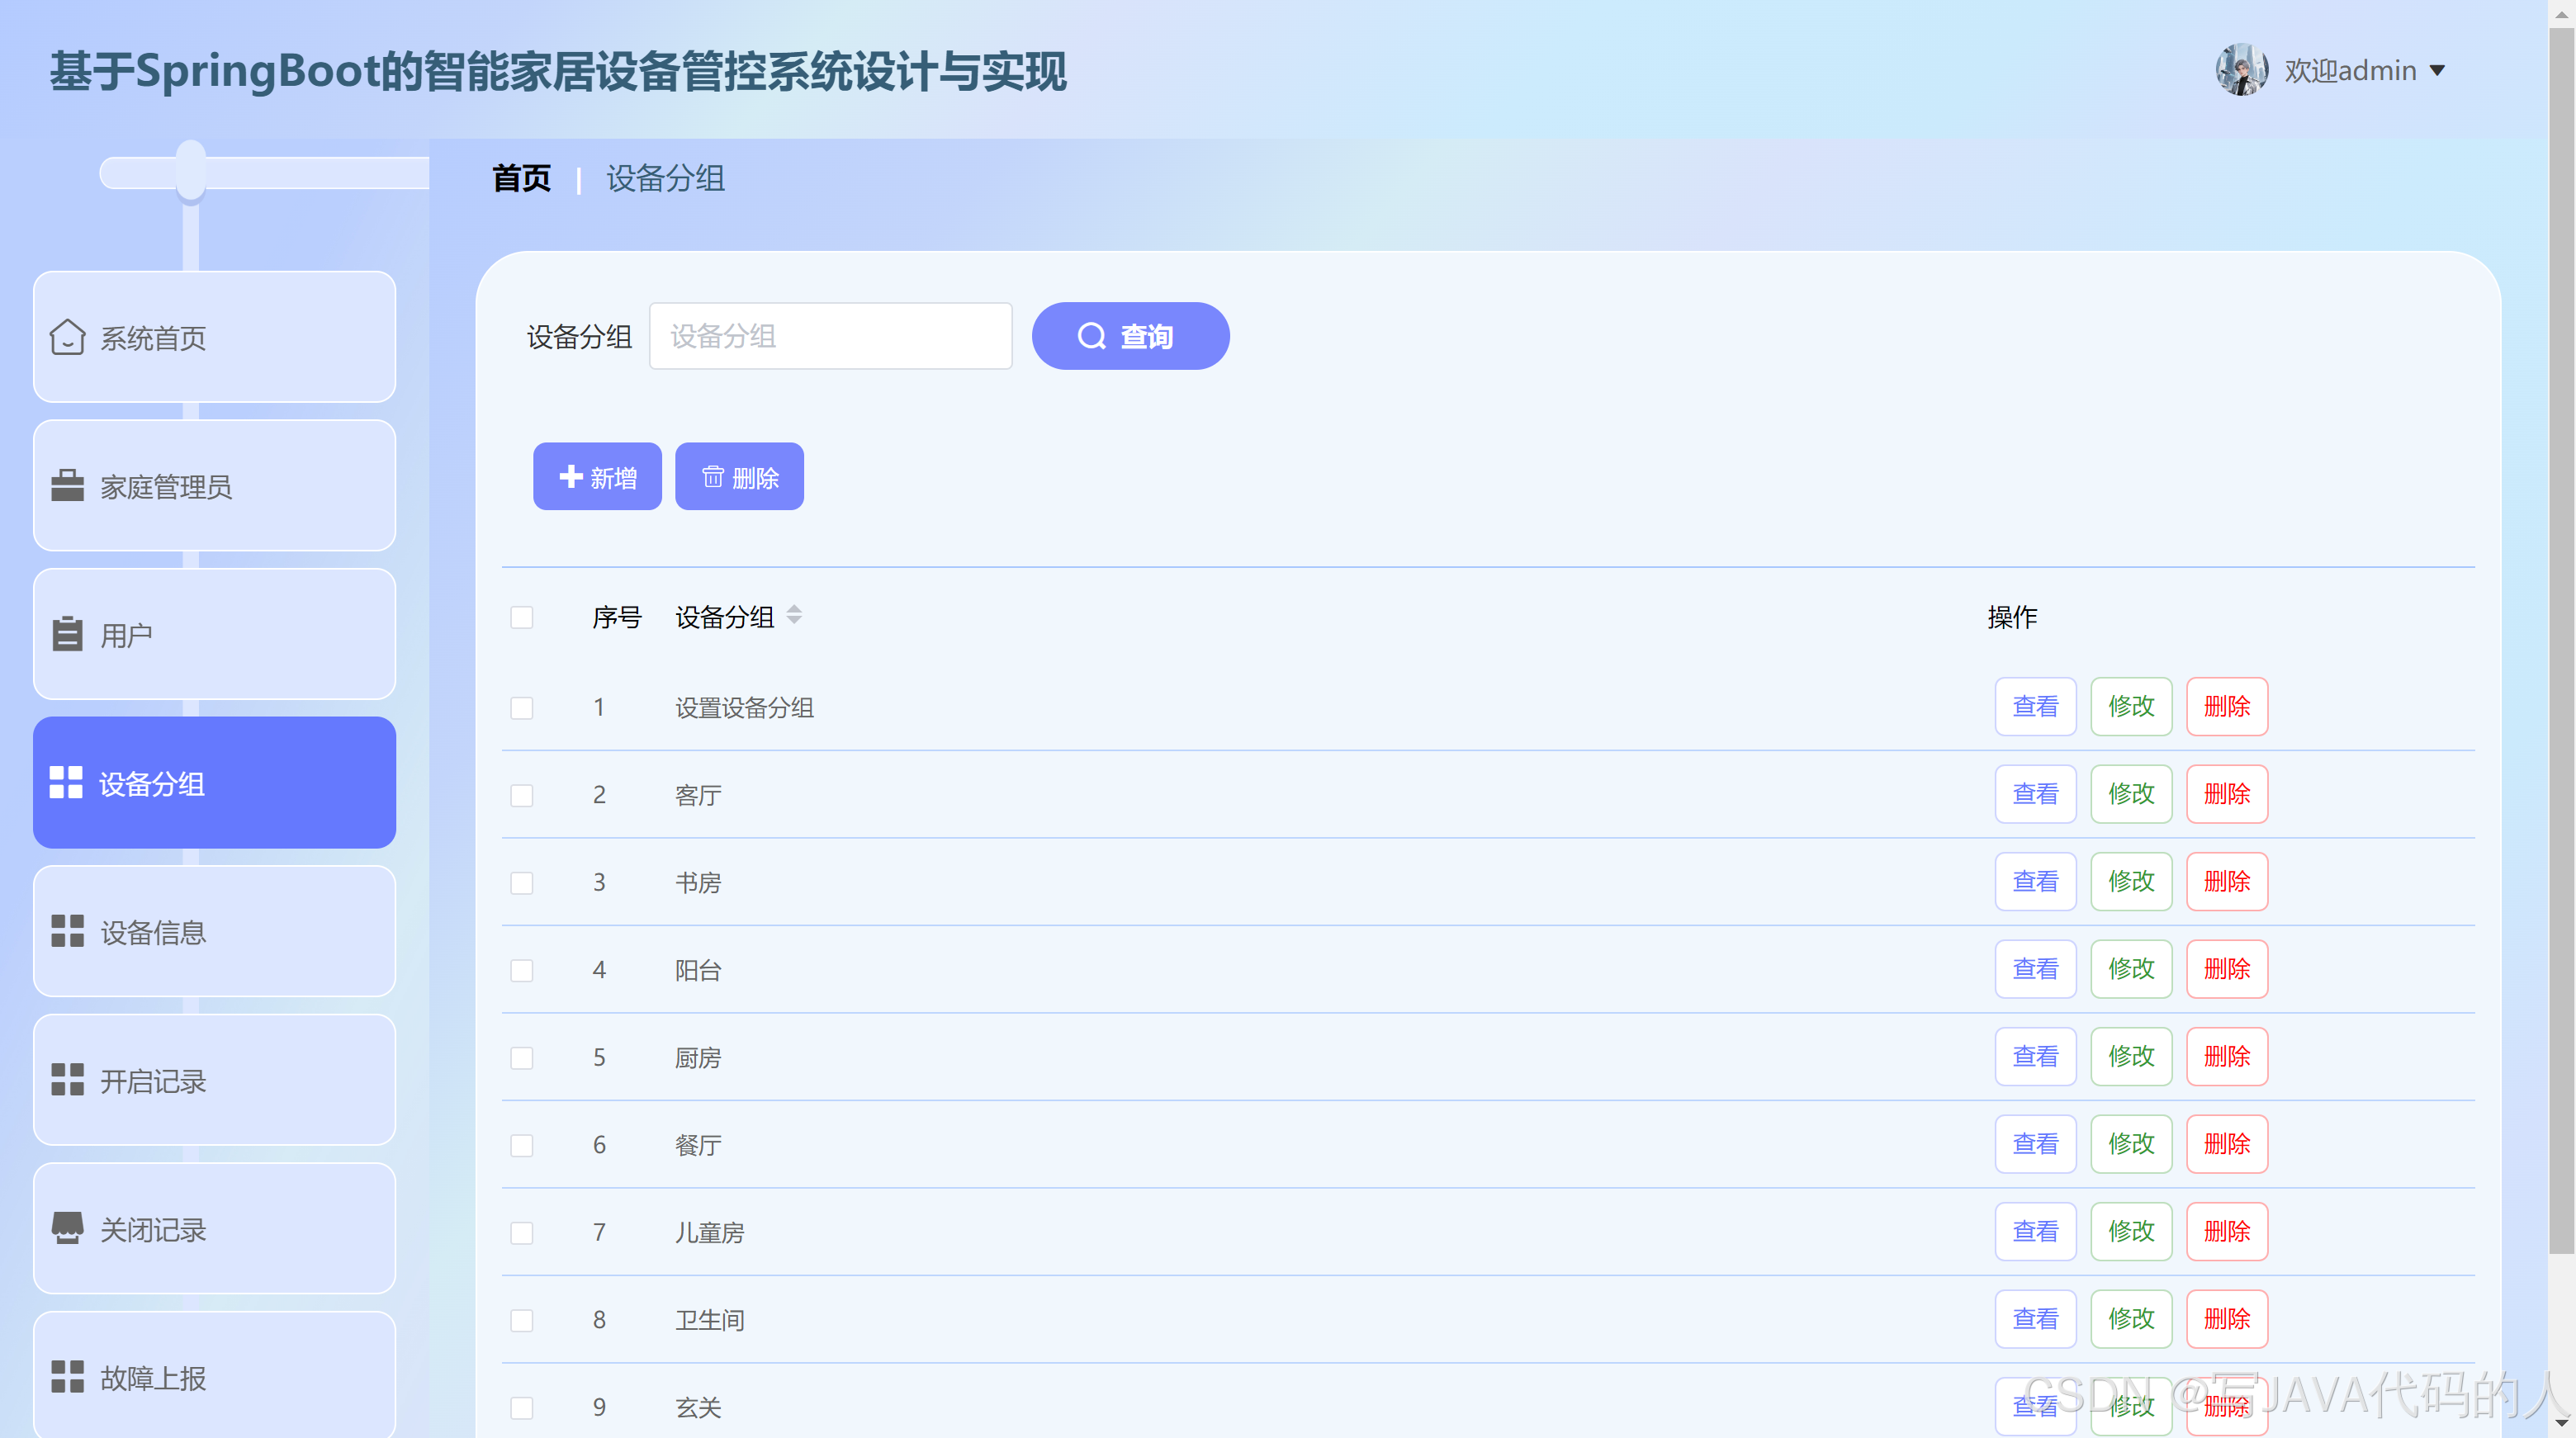Click the 操作 column header

(2012, 617)
